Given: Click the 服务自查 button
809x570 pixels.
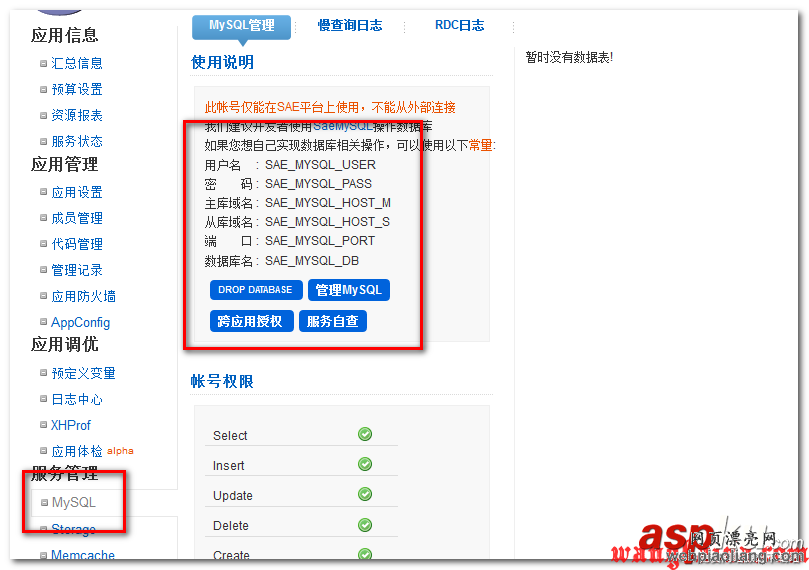Looking at the screenshot, I should [333, 321].
